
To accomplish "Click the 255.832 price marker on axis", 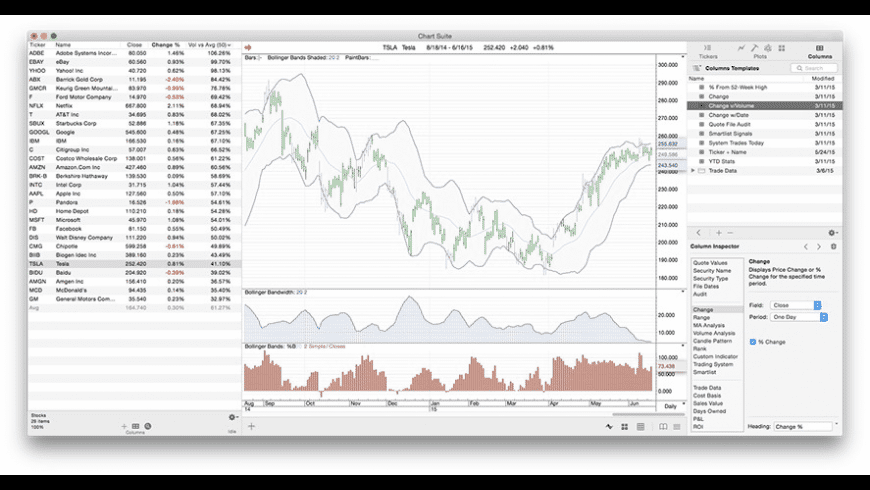I will [668, 144].
